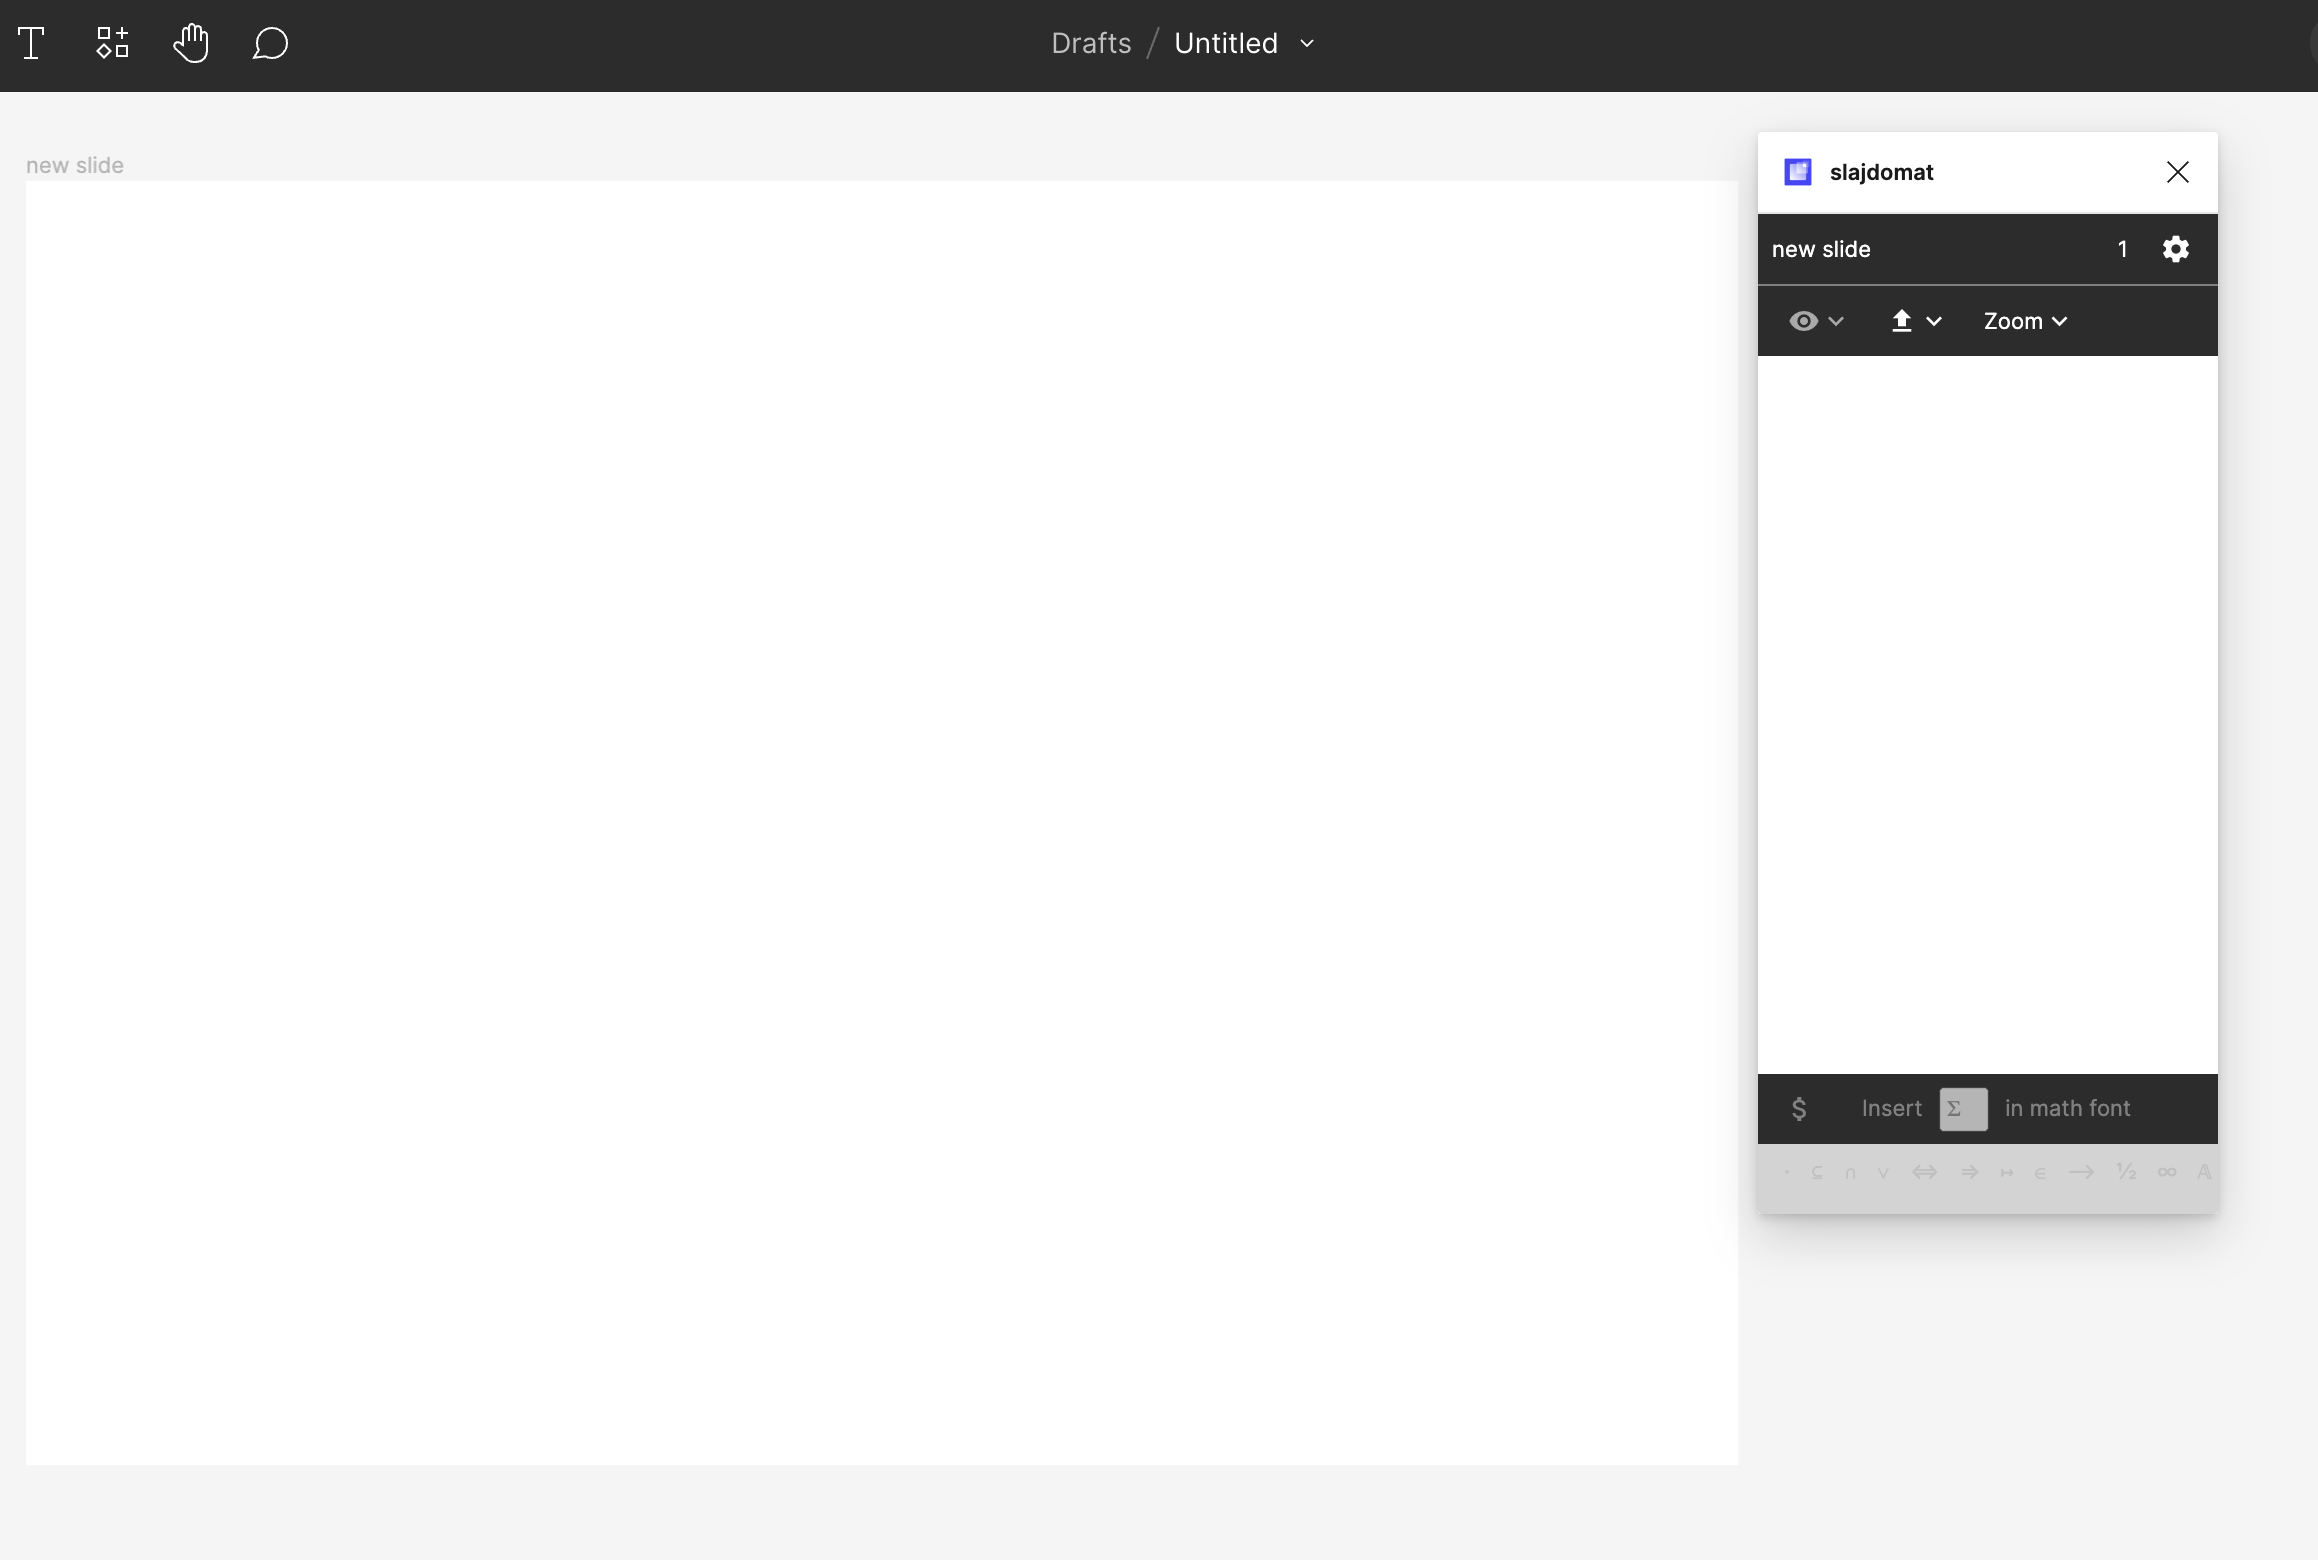Viewport: 2318px width, 1560px height.
Task: Click the Insert button in panel
Action: [1892, 1109]
